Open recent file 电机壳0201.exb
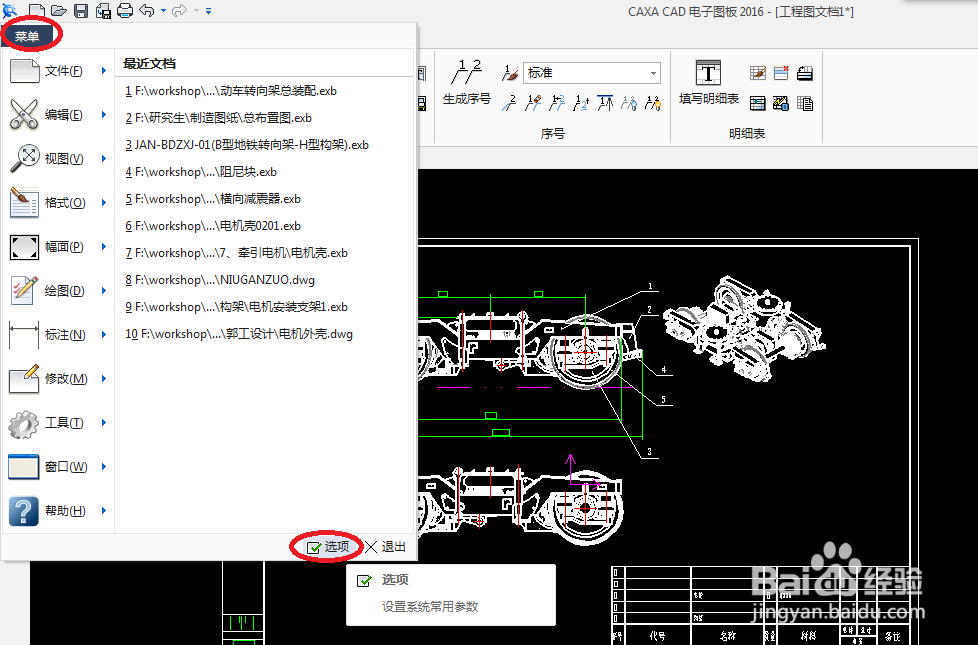 pyautogui.click(x=213, y=226)
